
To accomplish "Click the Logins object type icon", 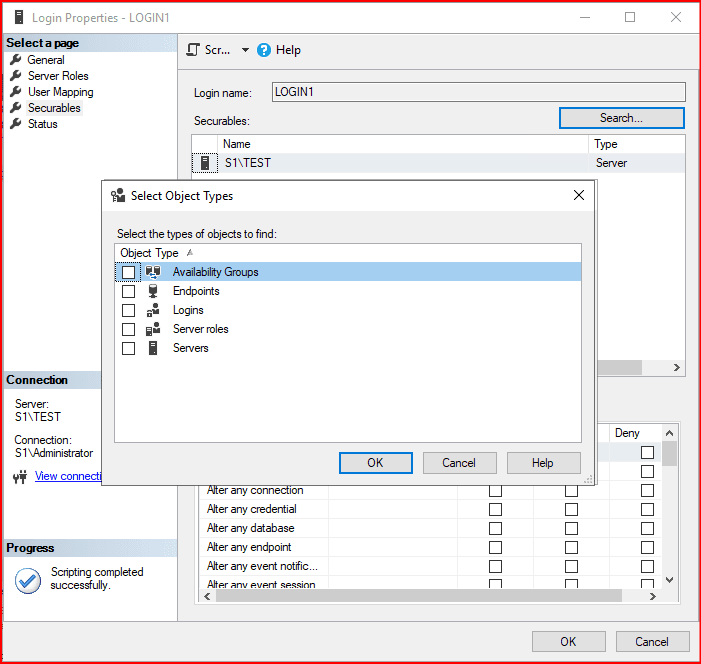I will [x=153, y=310].
